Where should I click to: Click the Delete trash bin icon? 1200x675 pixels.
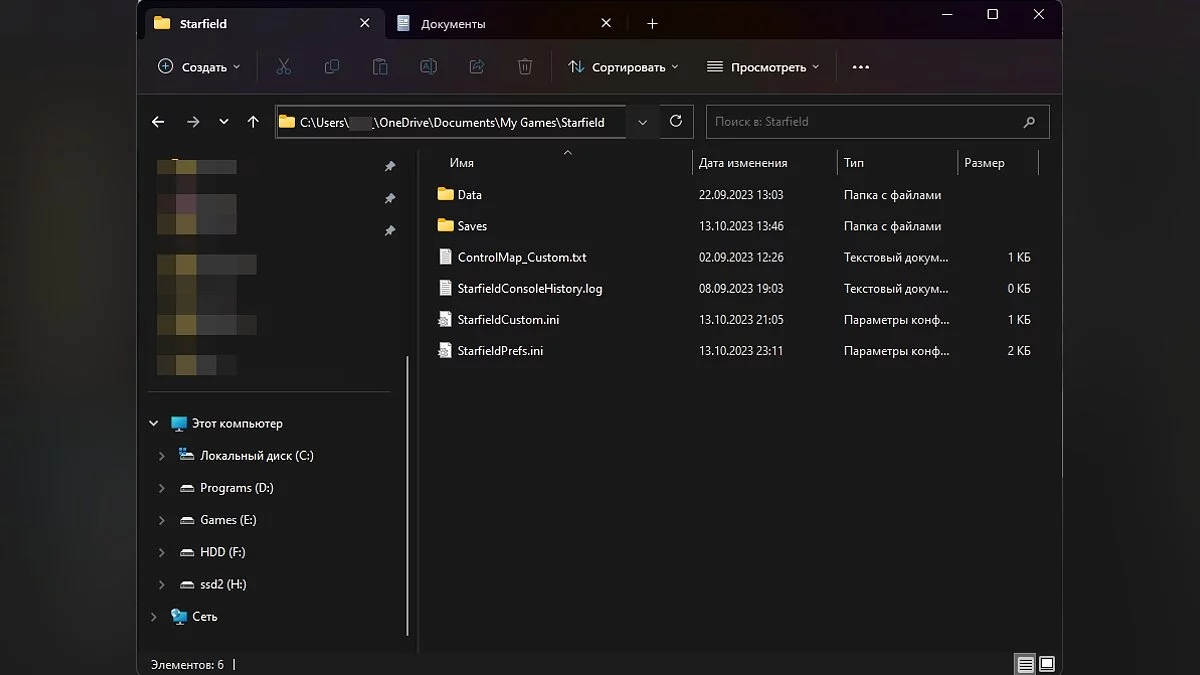tap(525, 67)
